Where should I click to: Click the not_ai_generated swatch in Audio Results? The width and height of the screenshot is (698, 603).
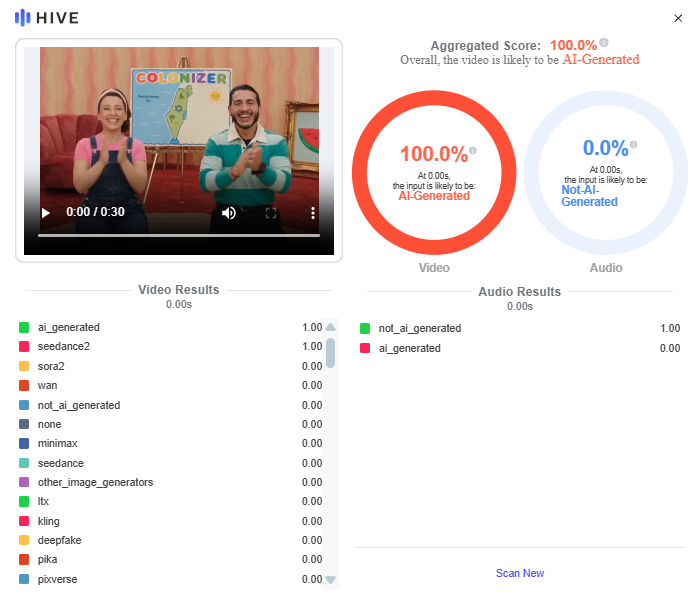pos(365,328)
